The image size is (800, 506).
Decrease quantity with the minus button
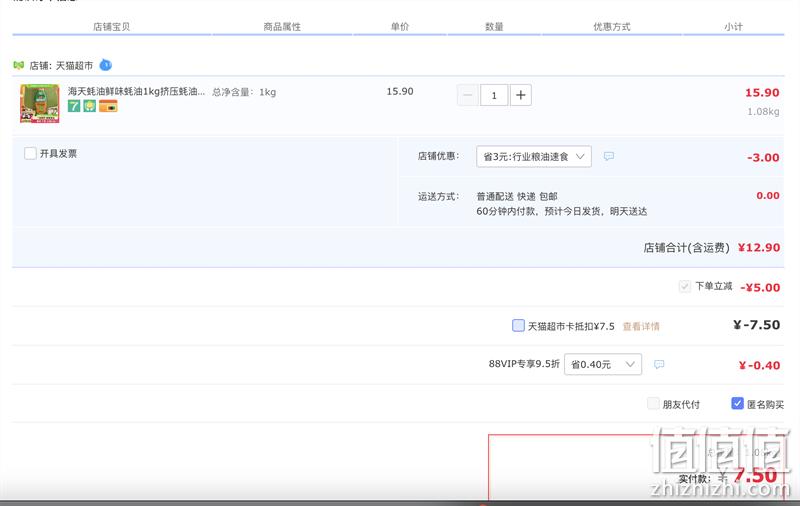click(x=467, y=95)
